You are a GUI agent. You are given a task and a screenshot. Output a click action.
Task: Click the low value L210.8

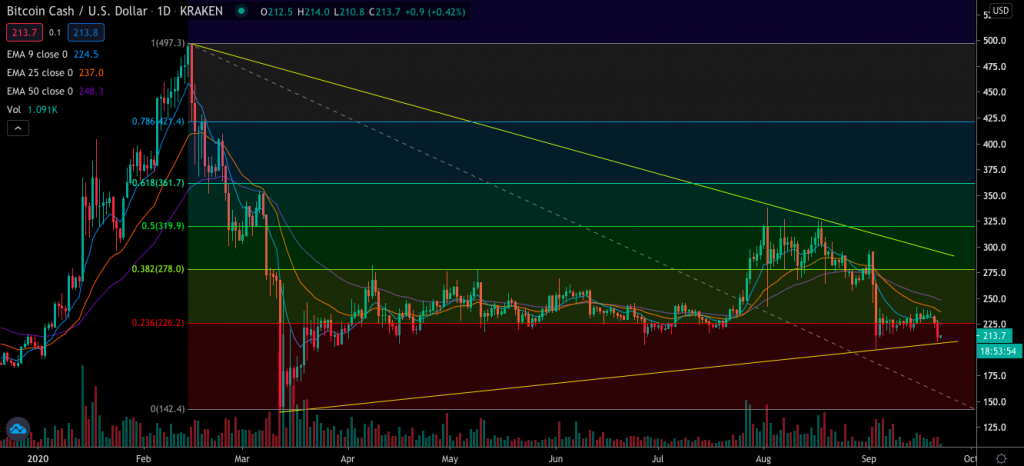point(349,12)
